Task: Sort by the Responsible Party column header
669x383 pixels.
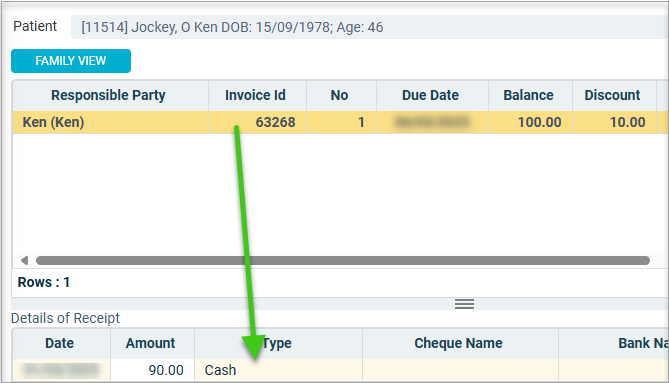Action: coord(111,95)
